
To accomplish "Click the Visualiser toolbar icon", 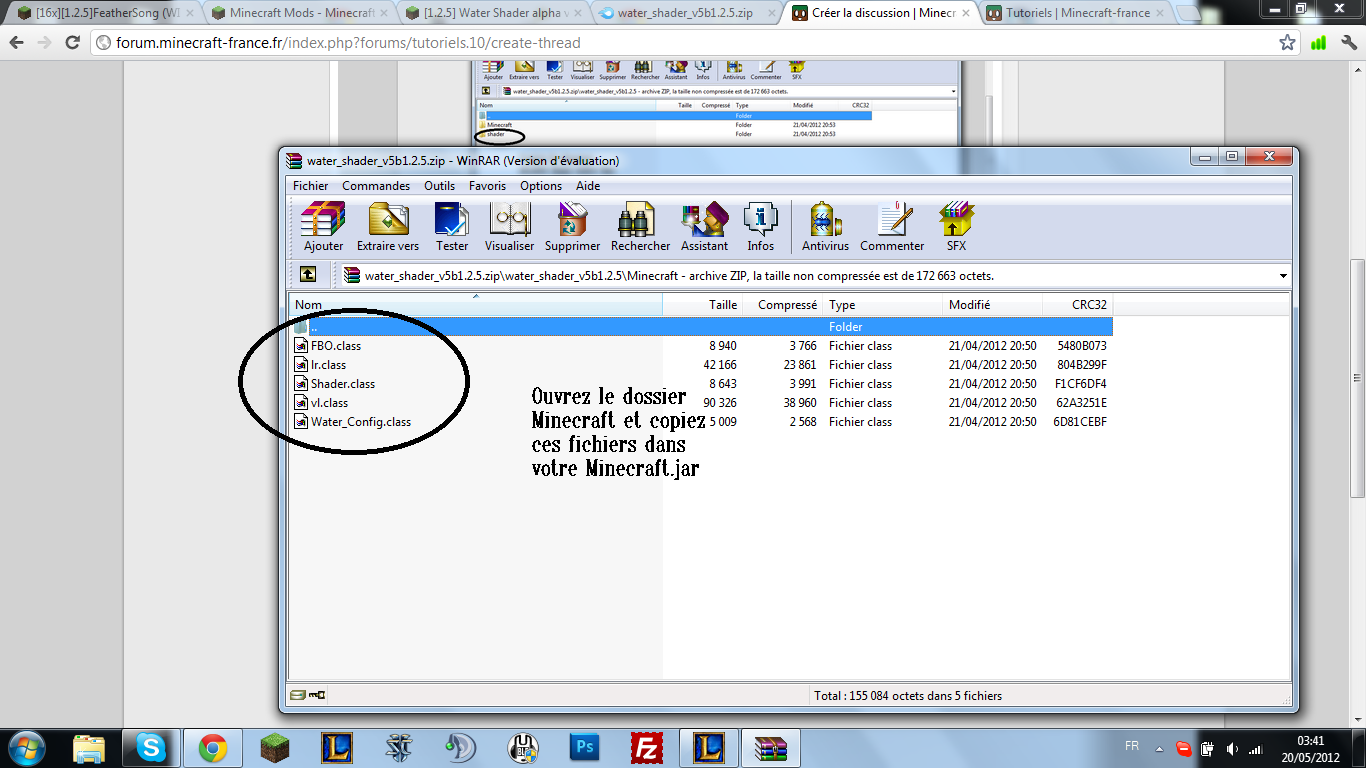I will [x=509, y=227].
